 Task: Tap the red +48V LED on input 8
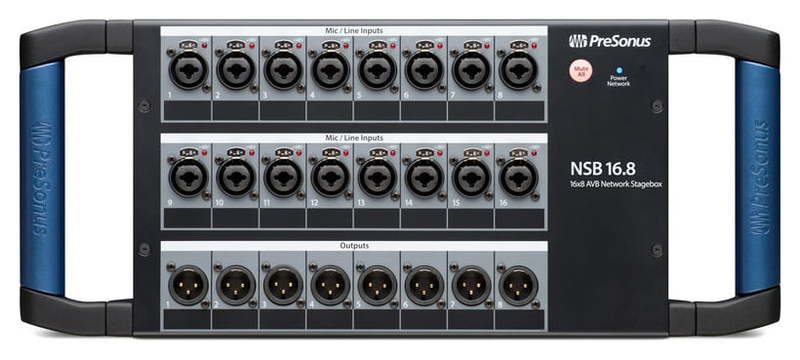pos(534,45)
